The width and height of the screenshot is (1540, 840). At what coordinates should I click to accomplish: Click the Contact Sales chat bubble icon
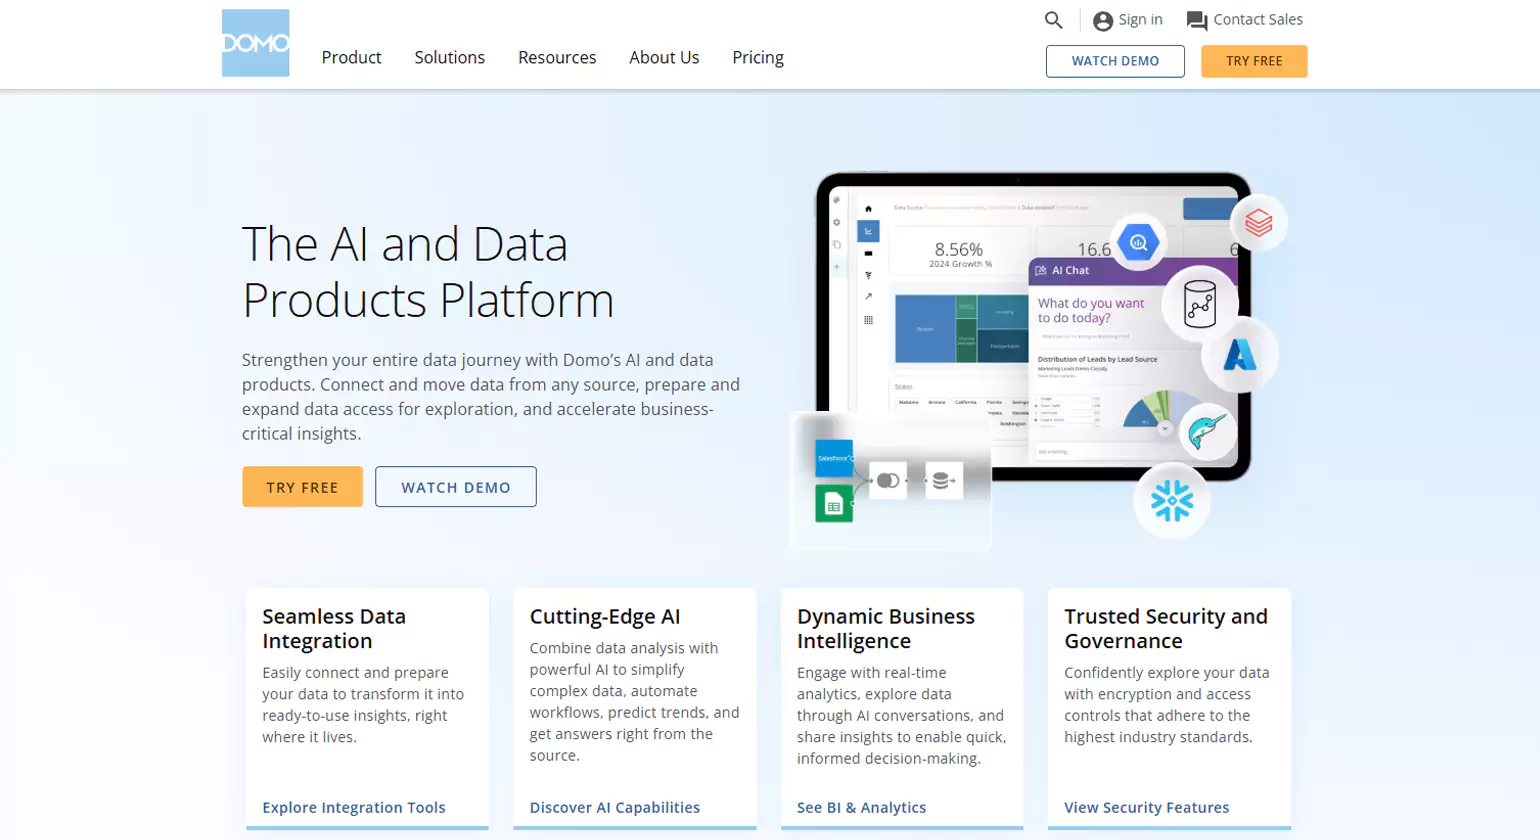click(x=1196, y=21)
